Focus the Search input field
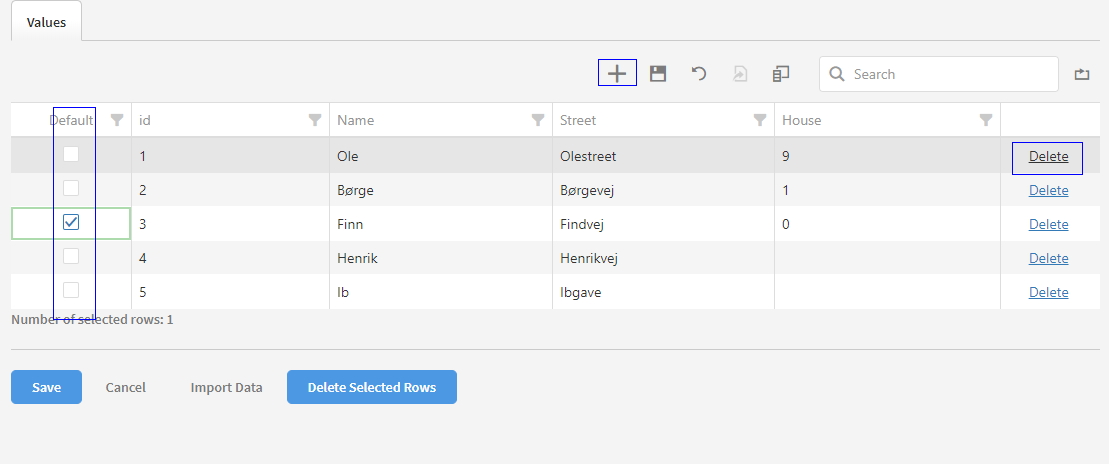The width and height of the screenshot is (1109, 464). pos(950,74)
